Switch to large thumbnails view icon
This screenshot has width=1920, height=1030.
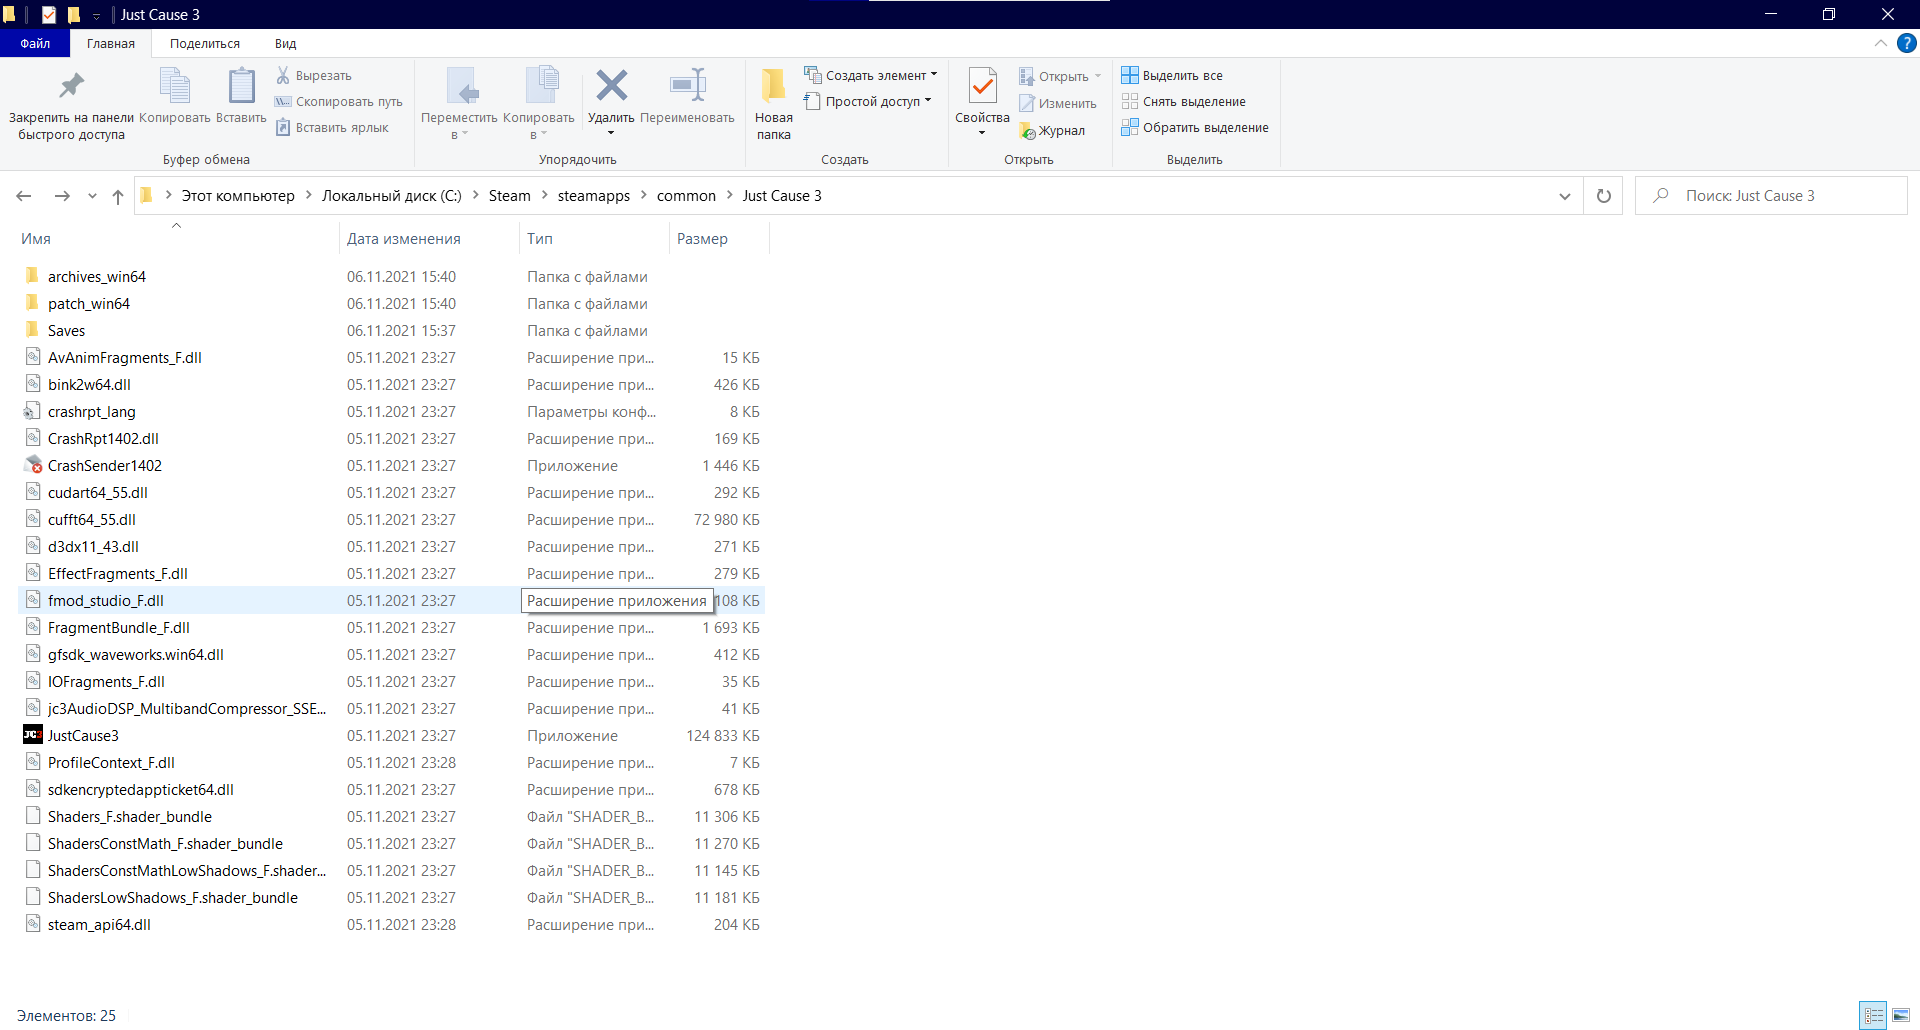click(x=1900, y=1015)
